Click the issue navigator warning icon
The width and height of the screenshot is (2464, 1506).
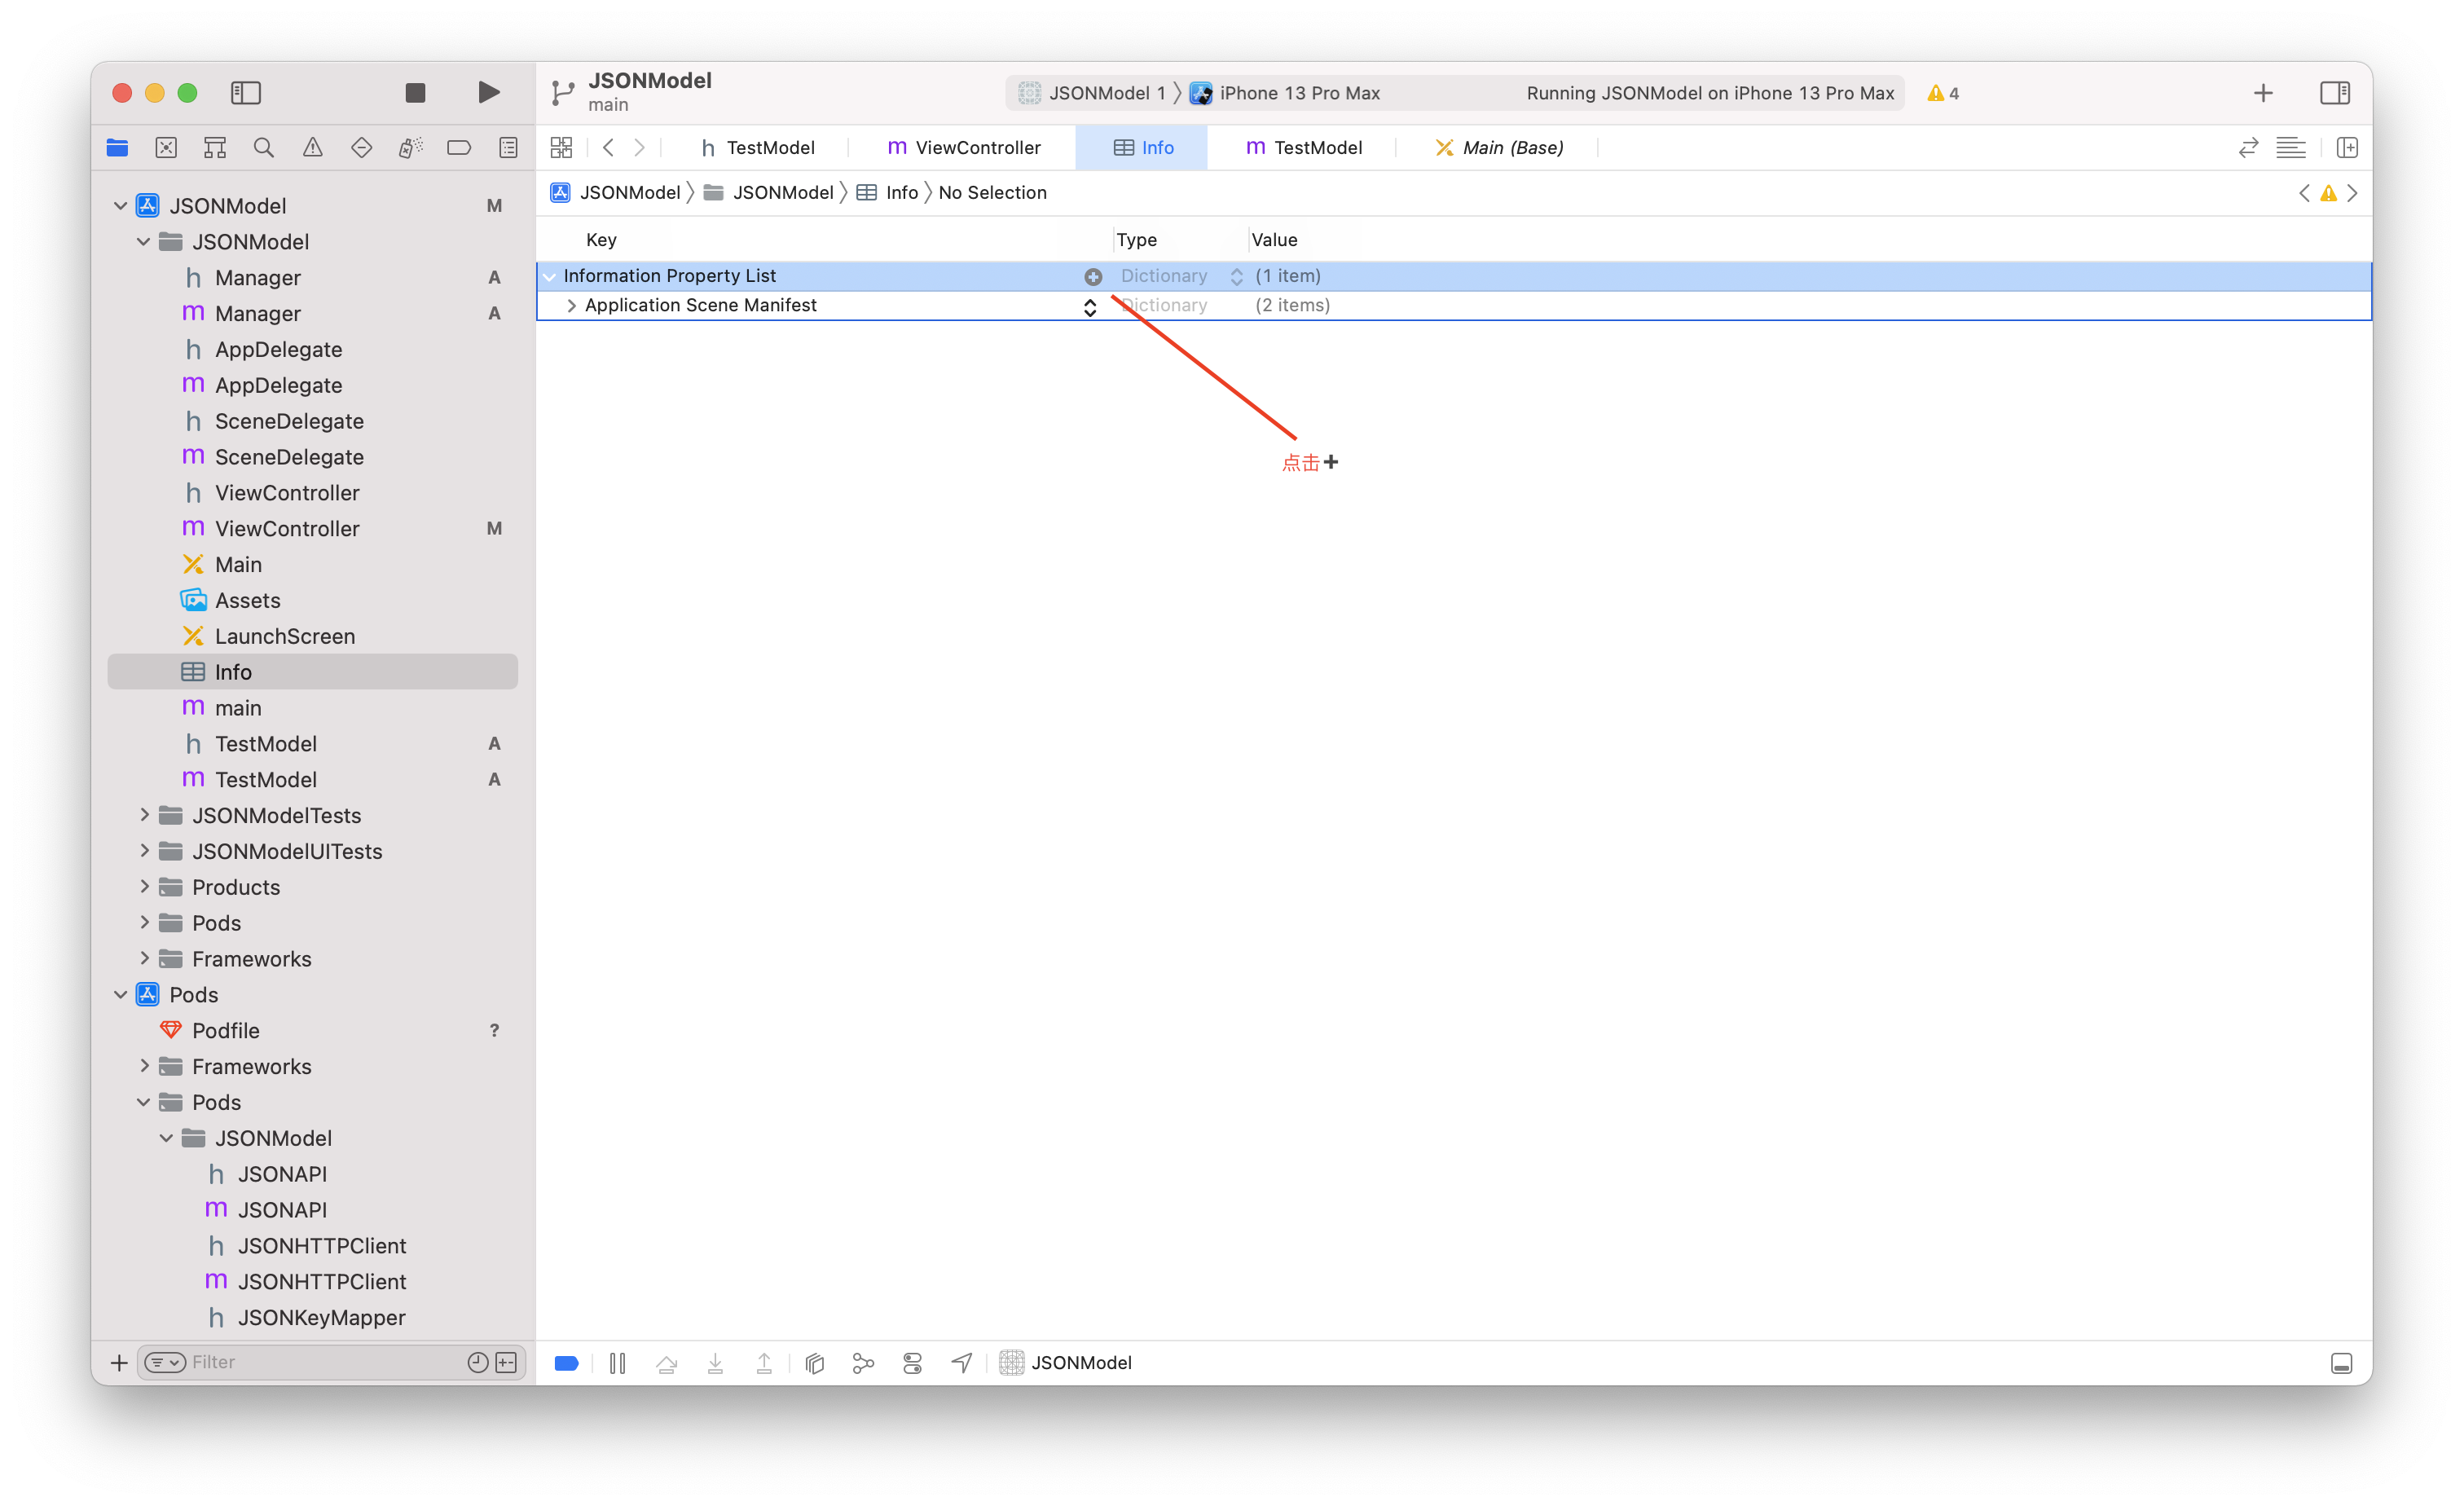click(x=311, y=148)
